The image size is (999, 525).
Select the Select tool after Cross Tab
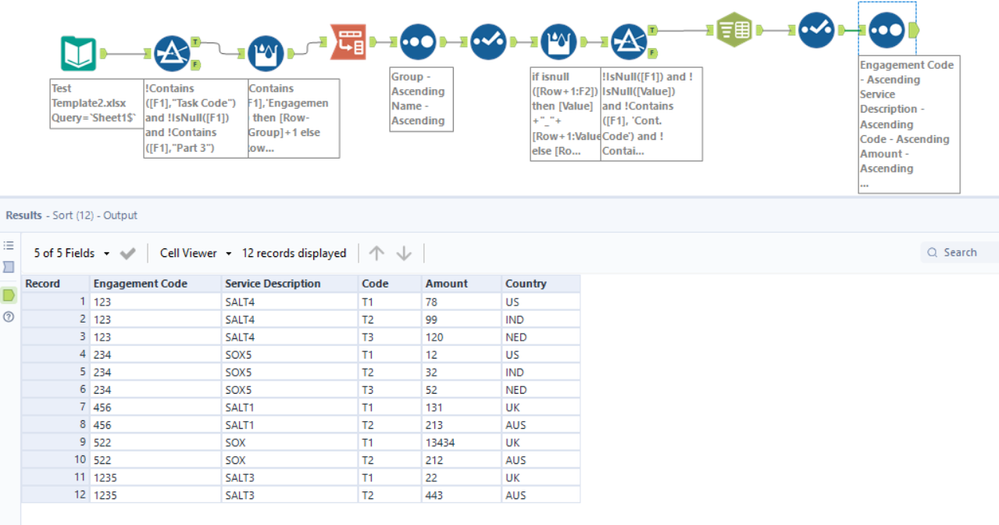pos(816,29)
